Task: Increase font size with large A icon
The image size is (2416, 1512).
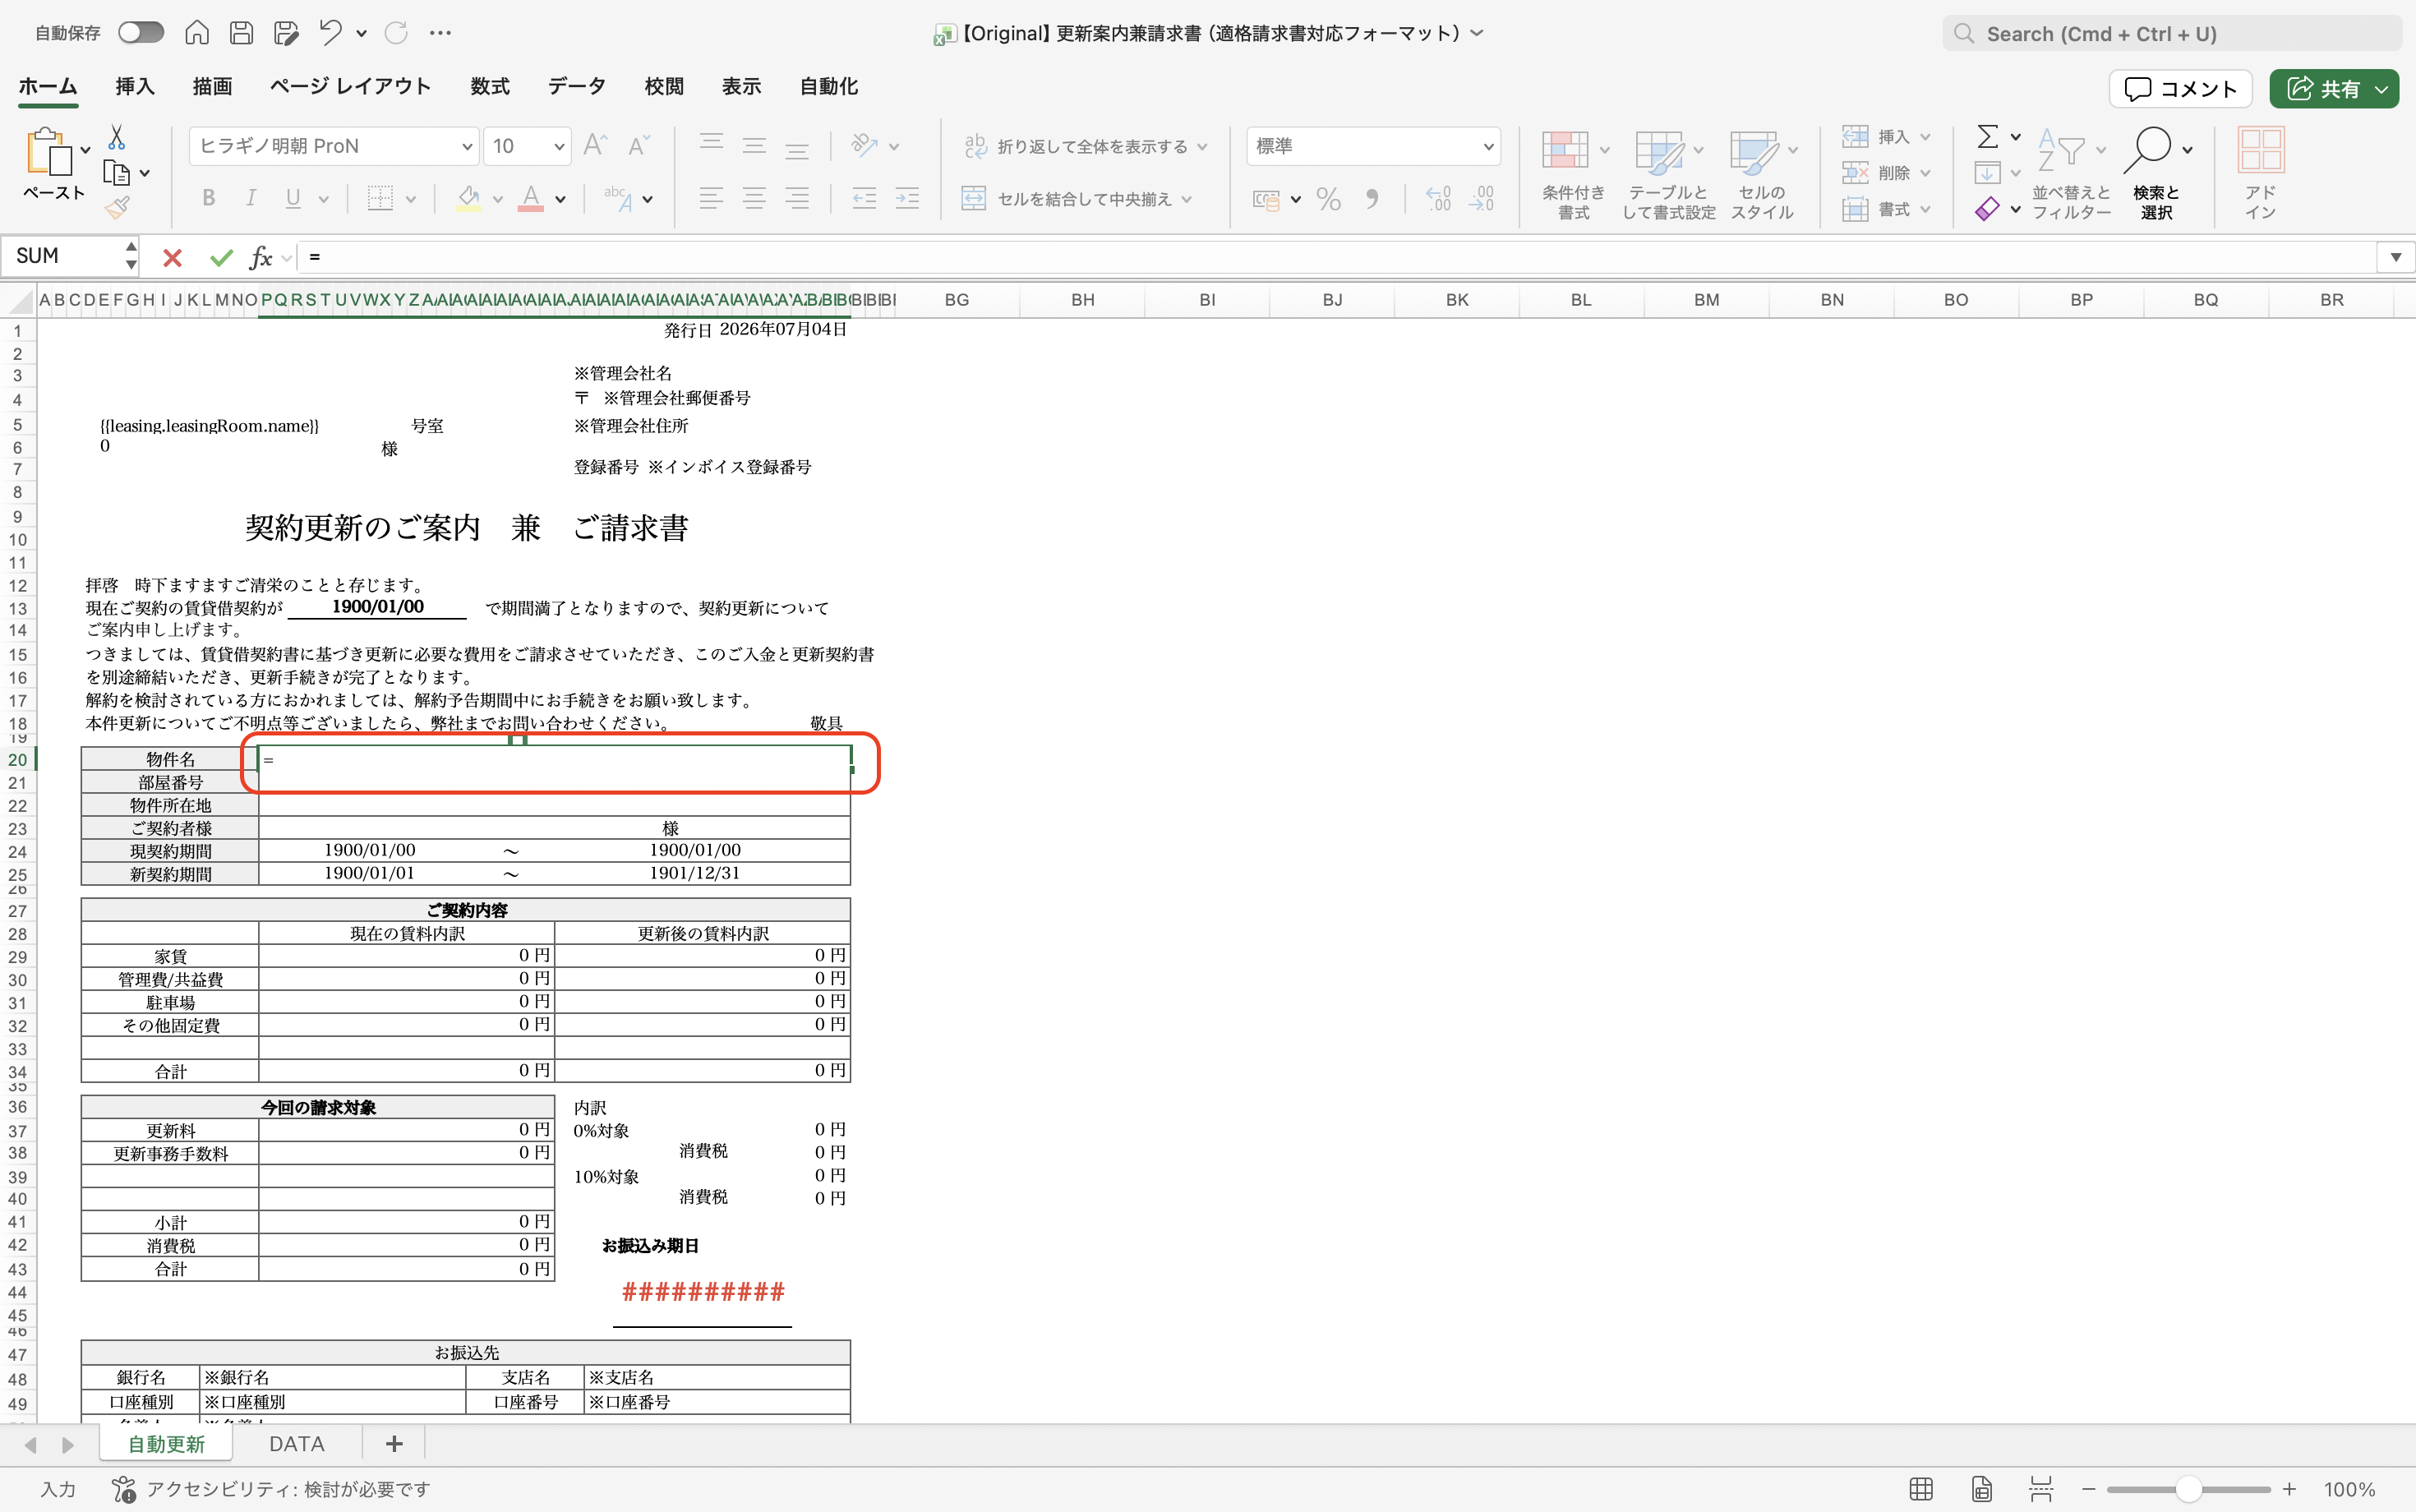Action: (x=595, y=146)
